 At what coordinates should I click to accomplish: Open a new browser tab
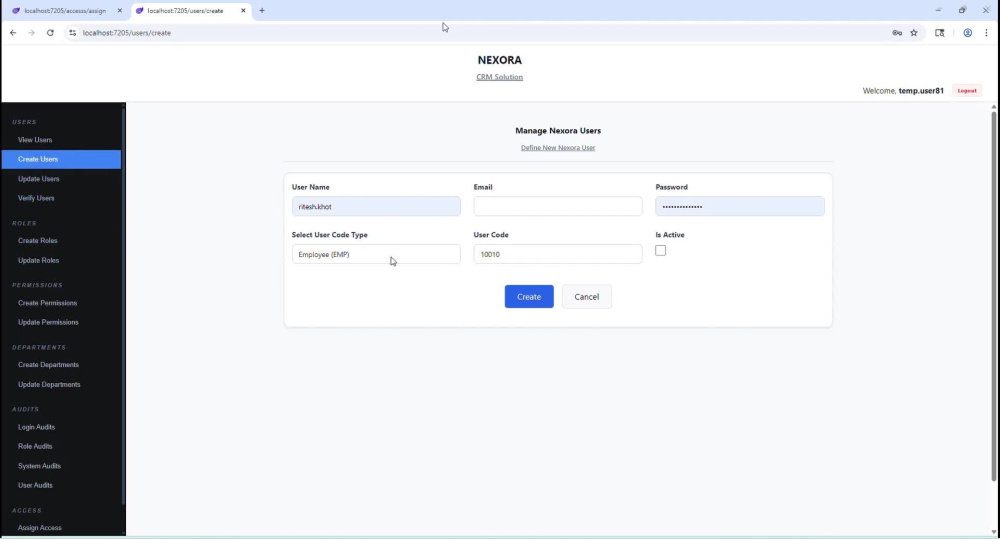261,10
